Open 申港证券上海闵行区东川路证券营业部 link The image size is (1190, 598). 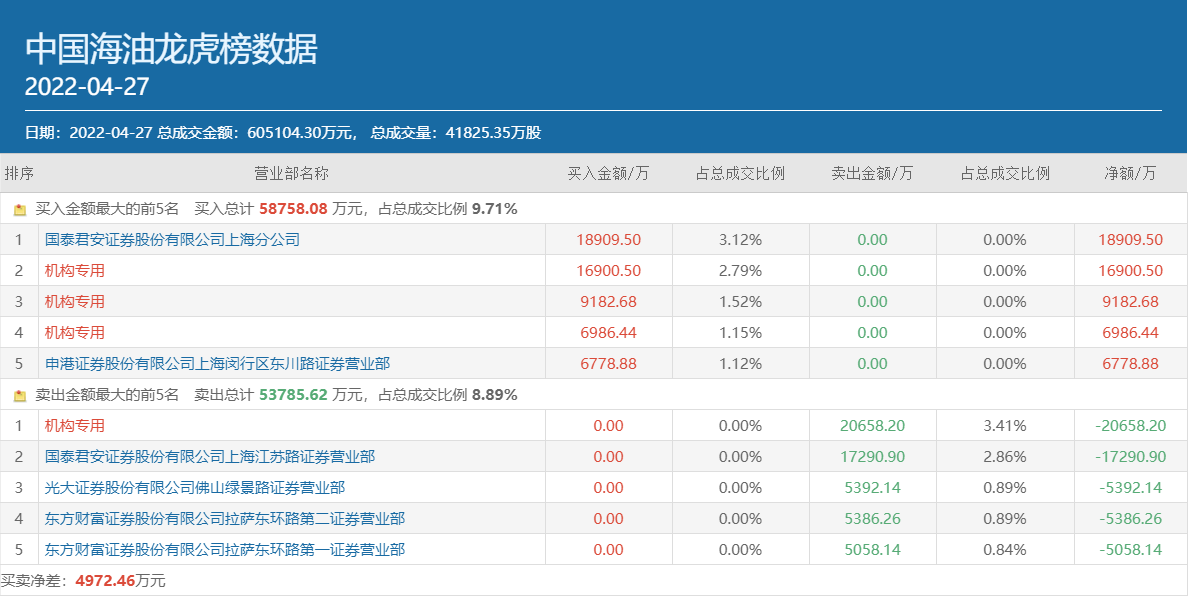[x=217, y=364]
